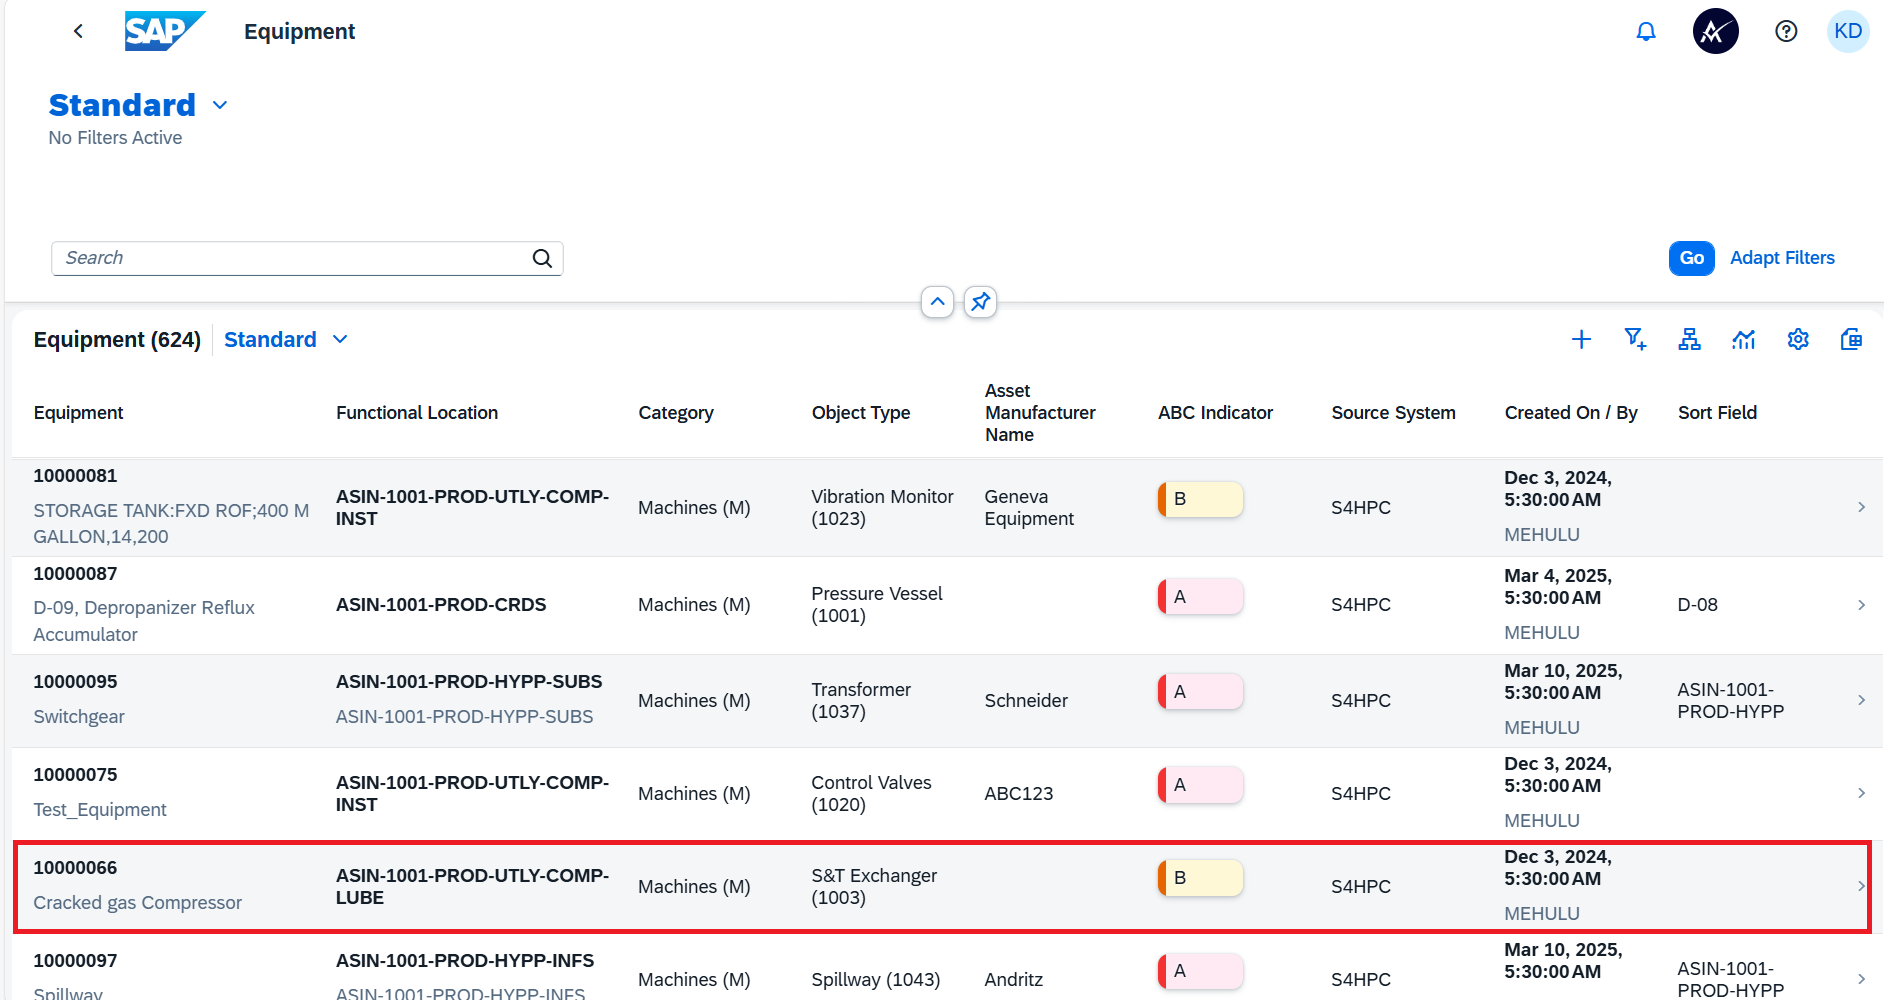Click the Search input field

pyautogui.click(x=307, y=258)
